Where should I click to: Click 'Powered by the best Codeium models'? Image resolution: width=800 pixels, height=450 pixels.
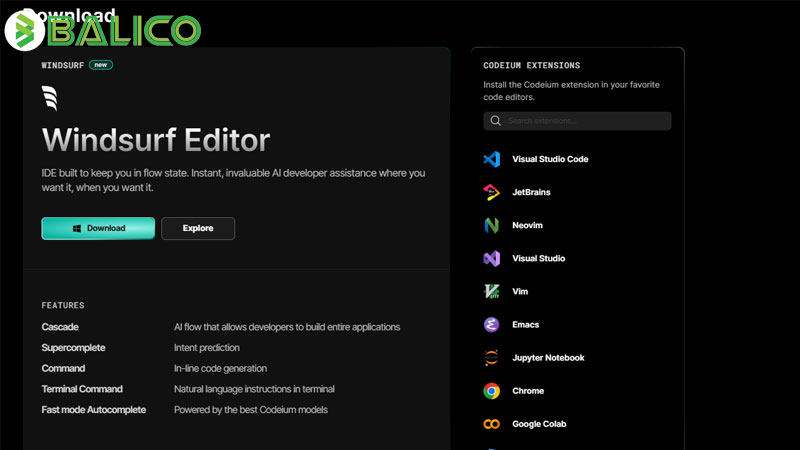[251, 410]
